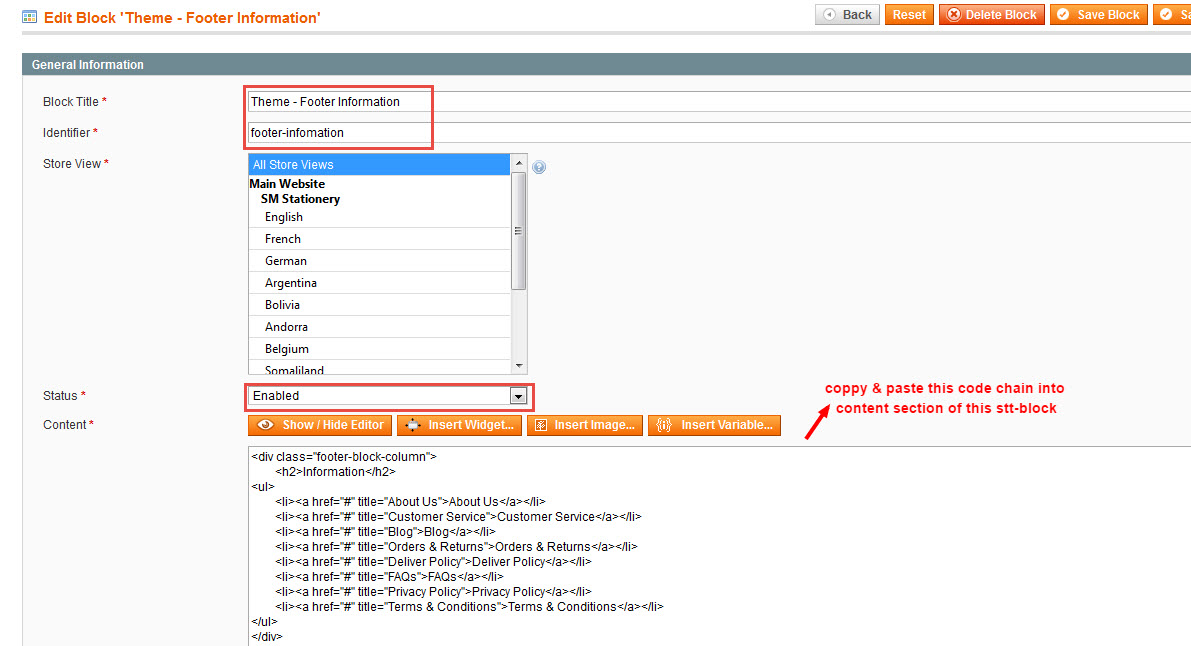Click the General Information section header
Screen dimensions: 1191x646
606,65
